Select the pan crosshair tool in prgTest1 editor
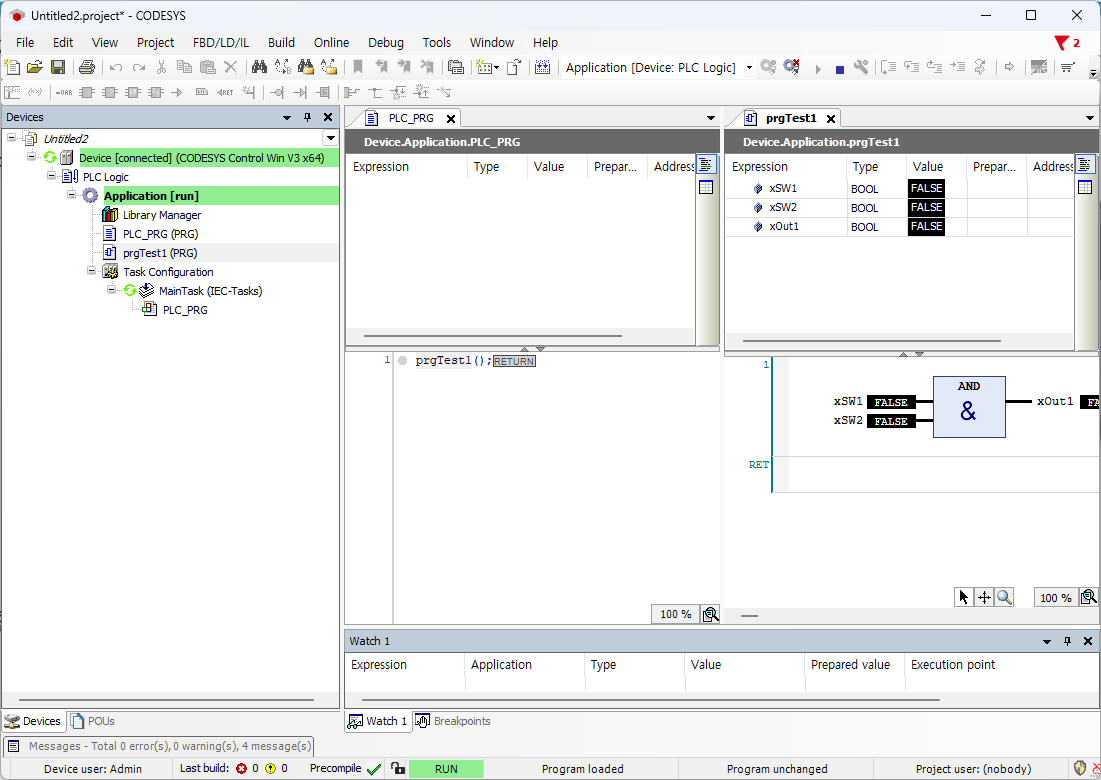The height and width of the screenshot is (780, 1101). click(x=984, y=597)
